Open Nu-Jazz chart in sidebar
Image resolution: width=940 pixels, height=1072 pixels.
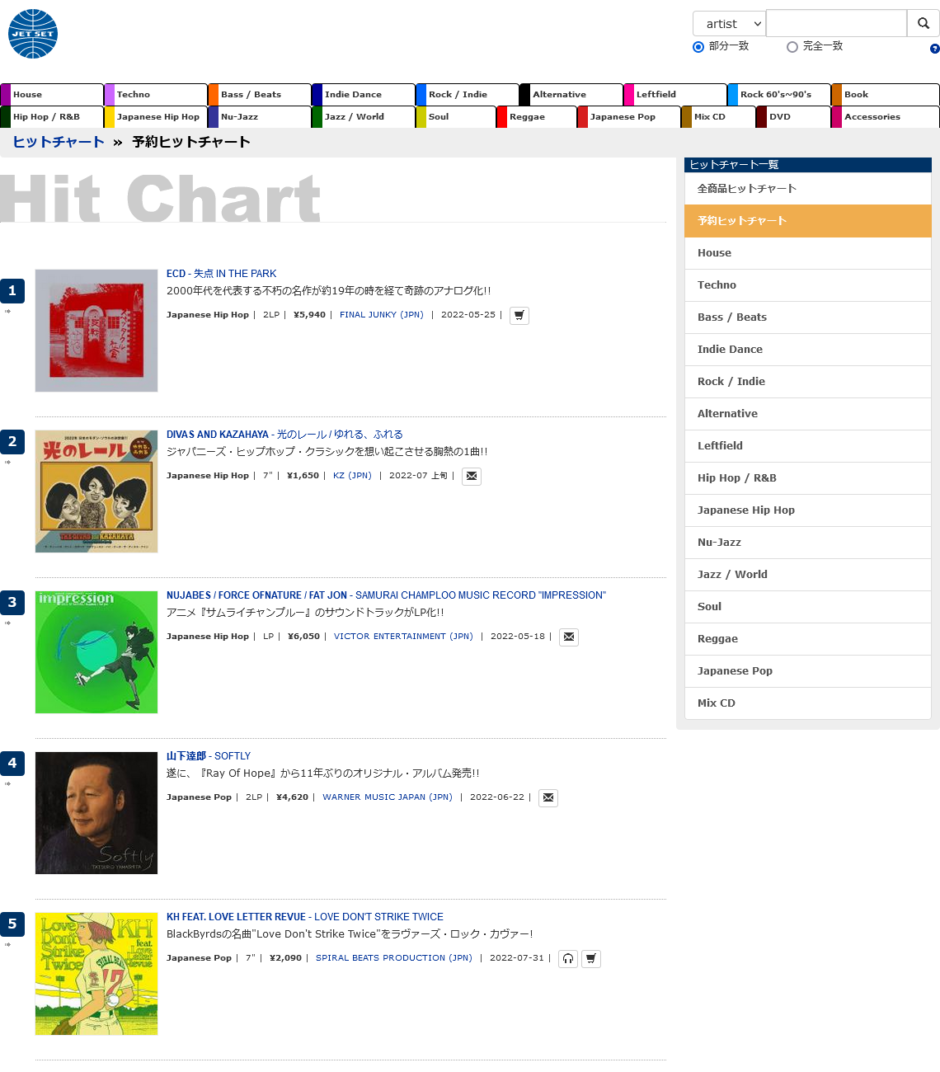(x=807, y=542)
